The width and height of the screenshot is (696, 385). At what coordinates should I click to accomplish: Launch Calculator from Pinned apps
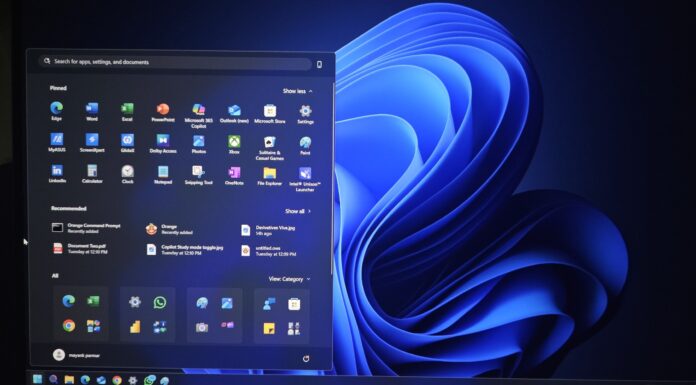click(92, 174)
